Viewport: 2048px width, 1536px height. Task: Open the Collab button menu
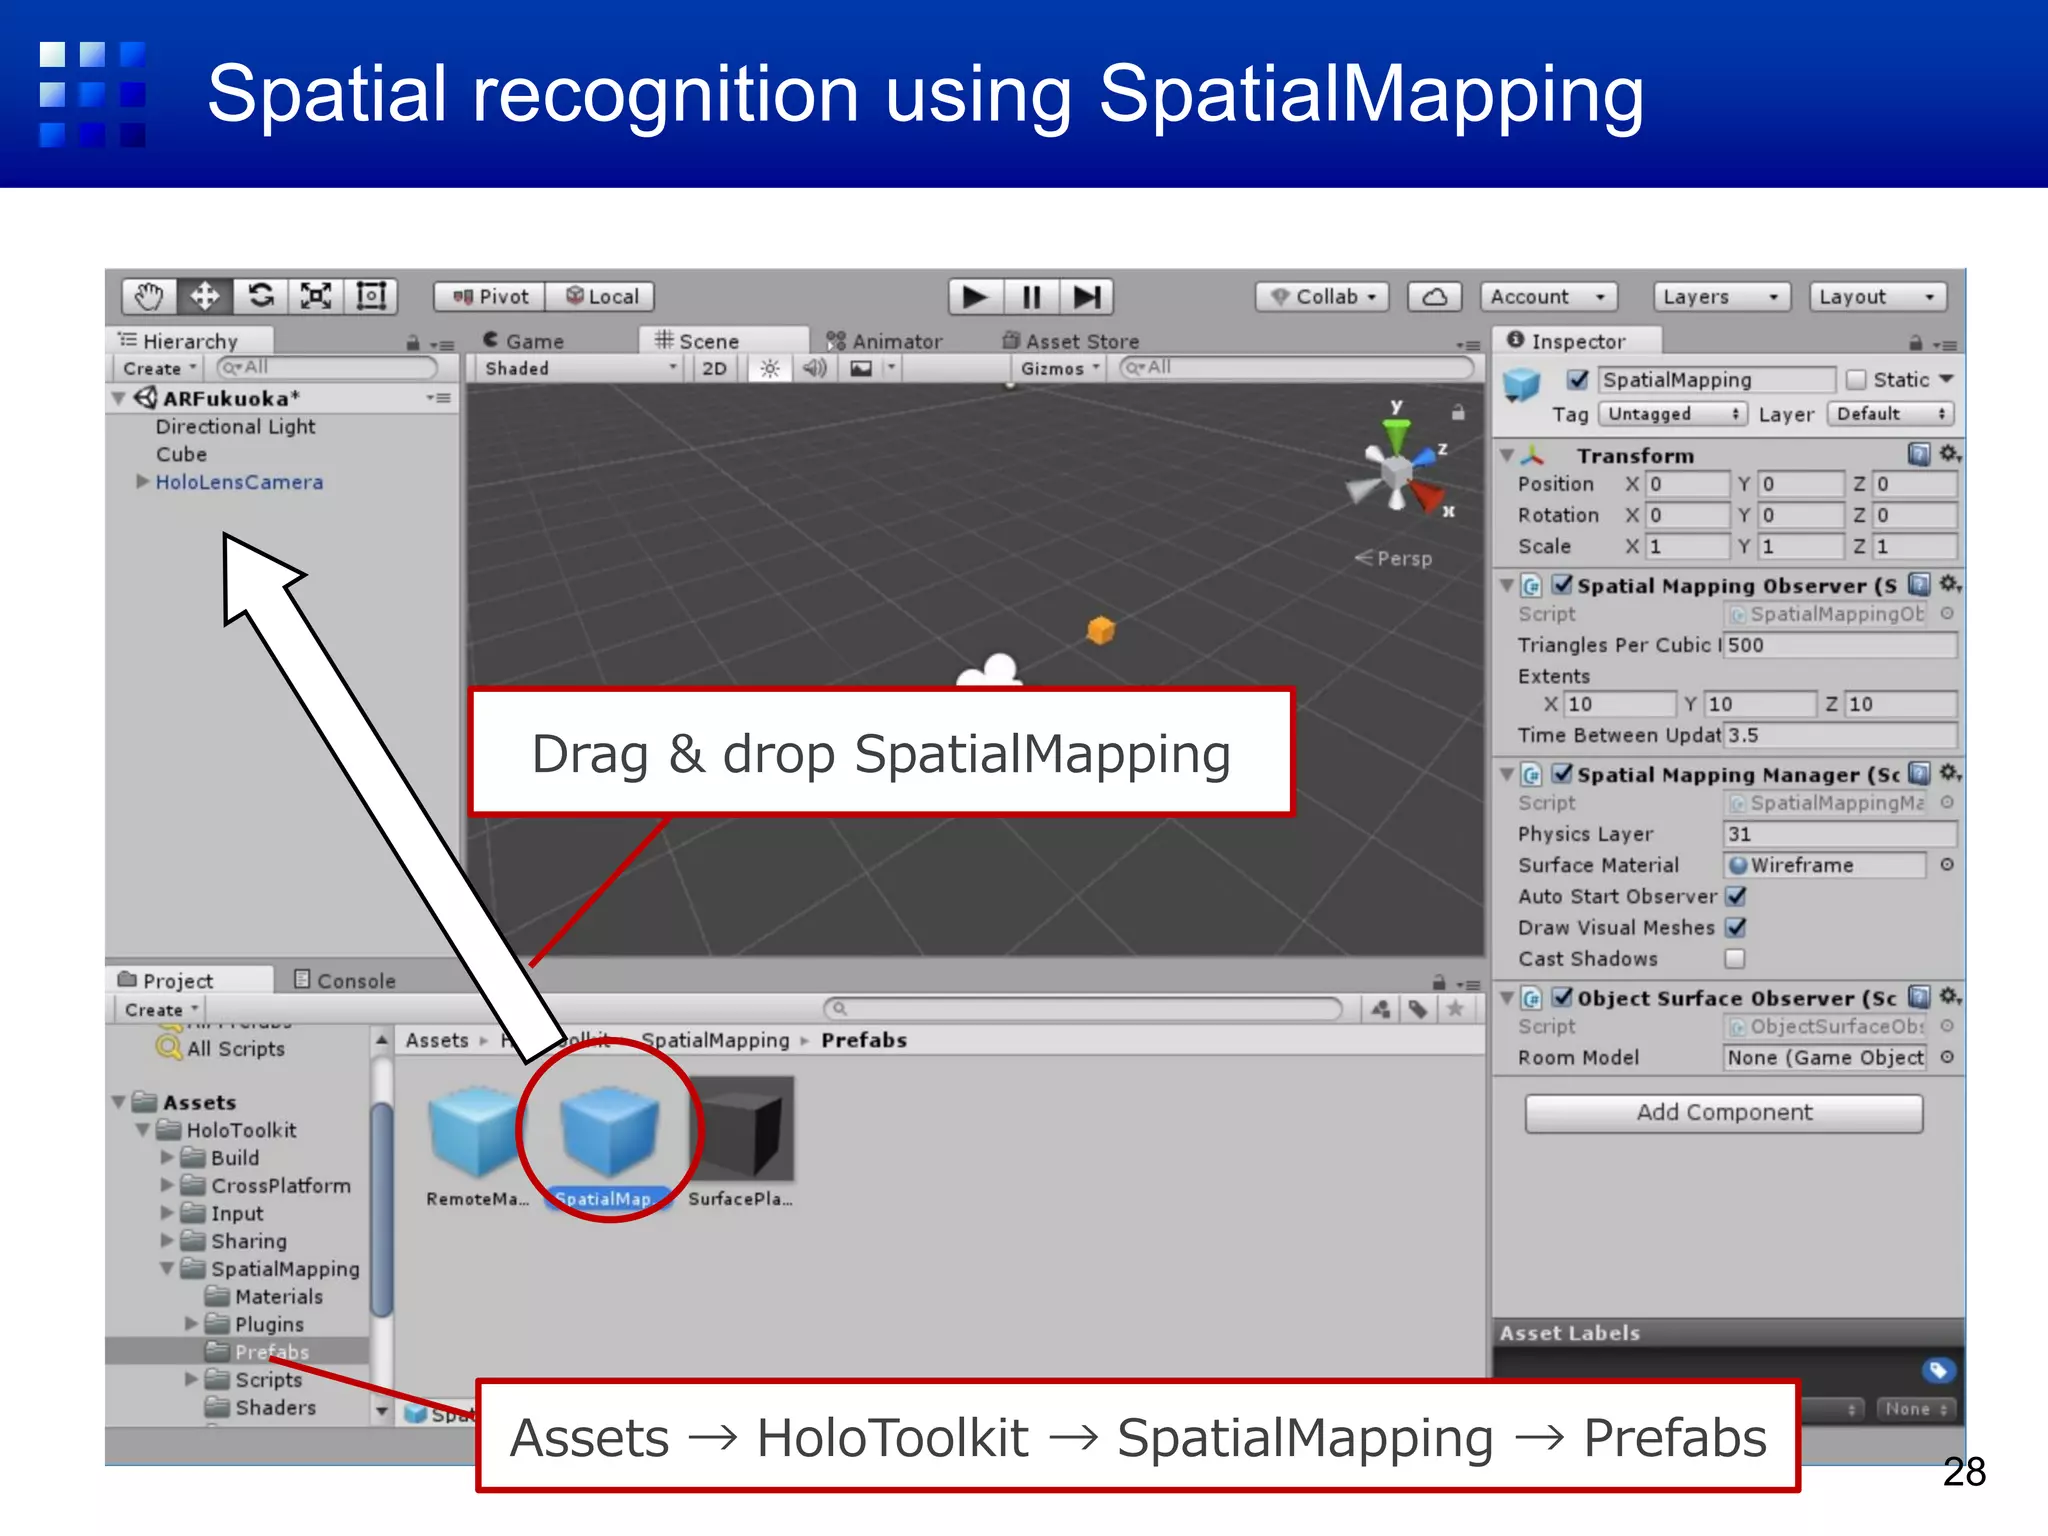pos(1323,297)
